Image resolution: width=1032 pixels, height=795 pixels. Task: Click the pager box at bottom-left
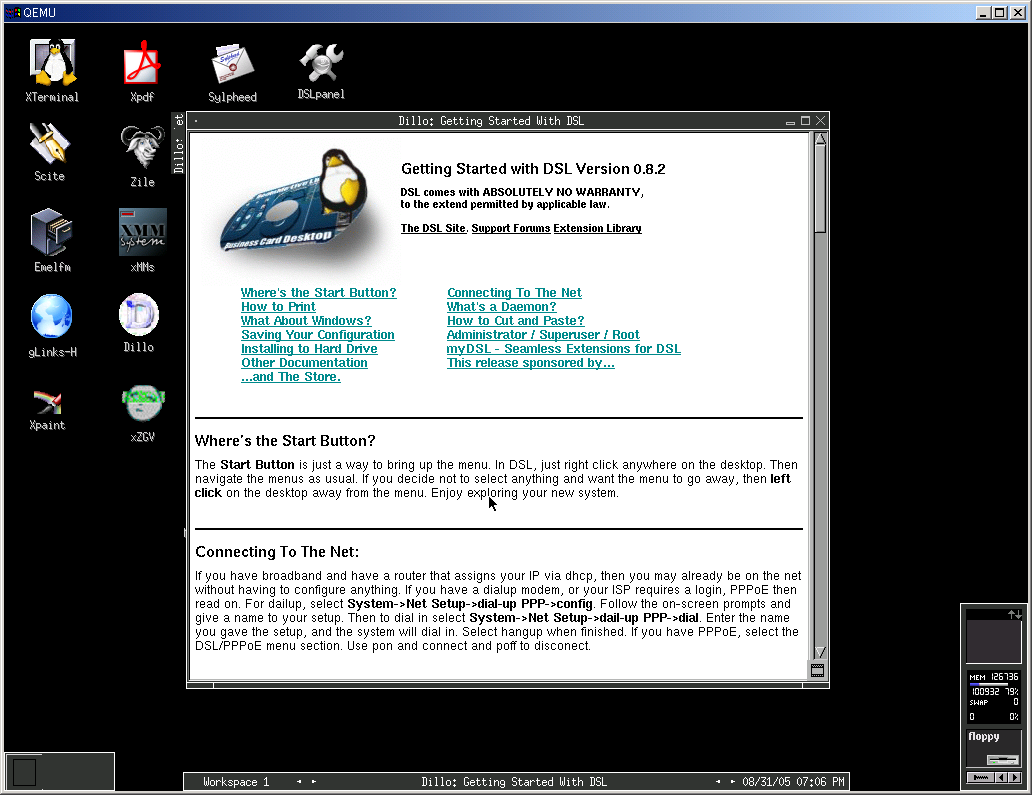(x=24, y=773)
